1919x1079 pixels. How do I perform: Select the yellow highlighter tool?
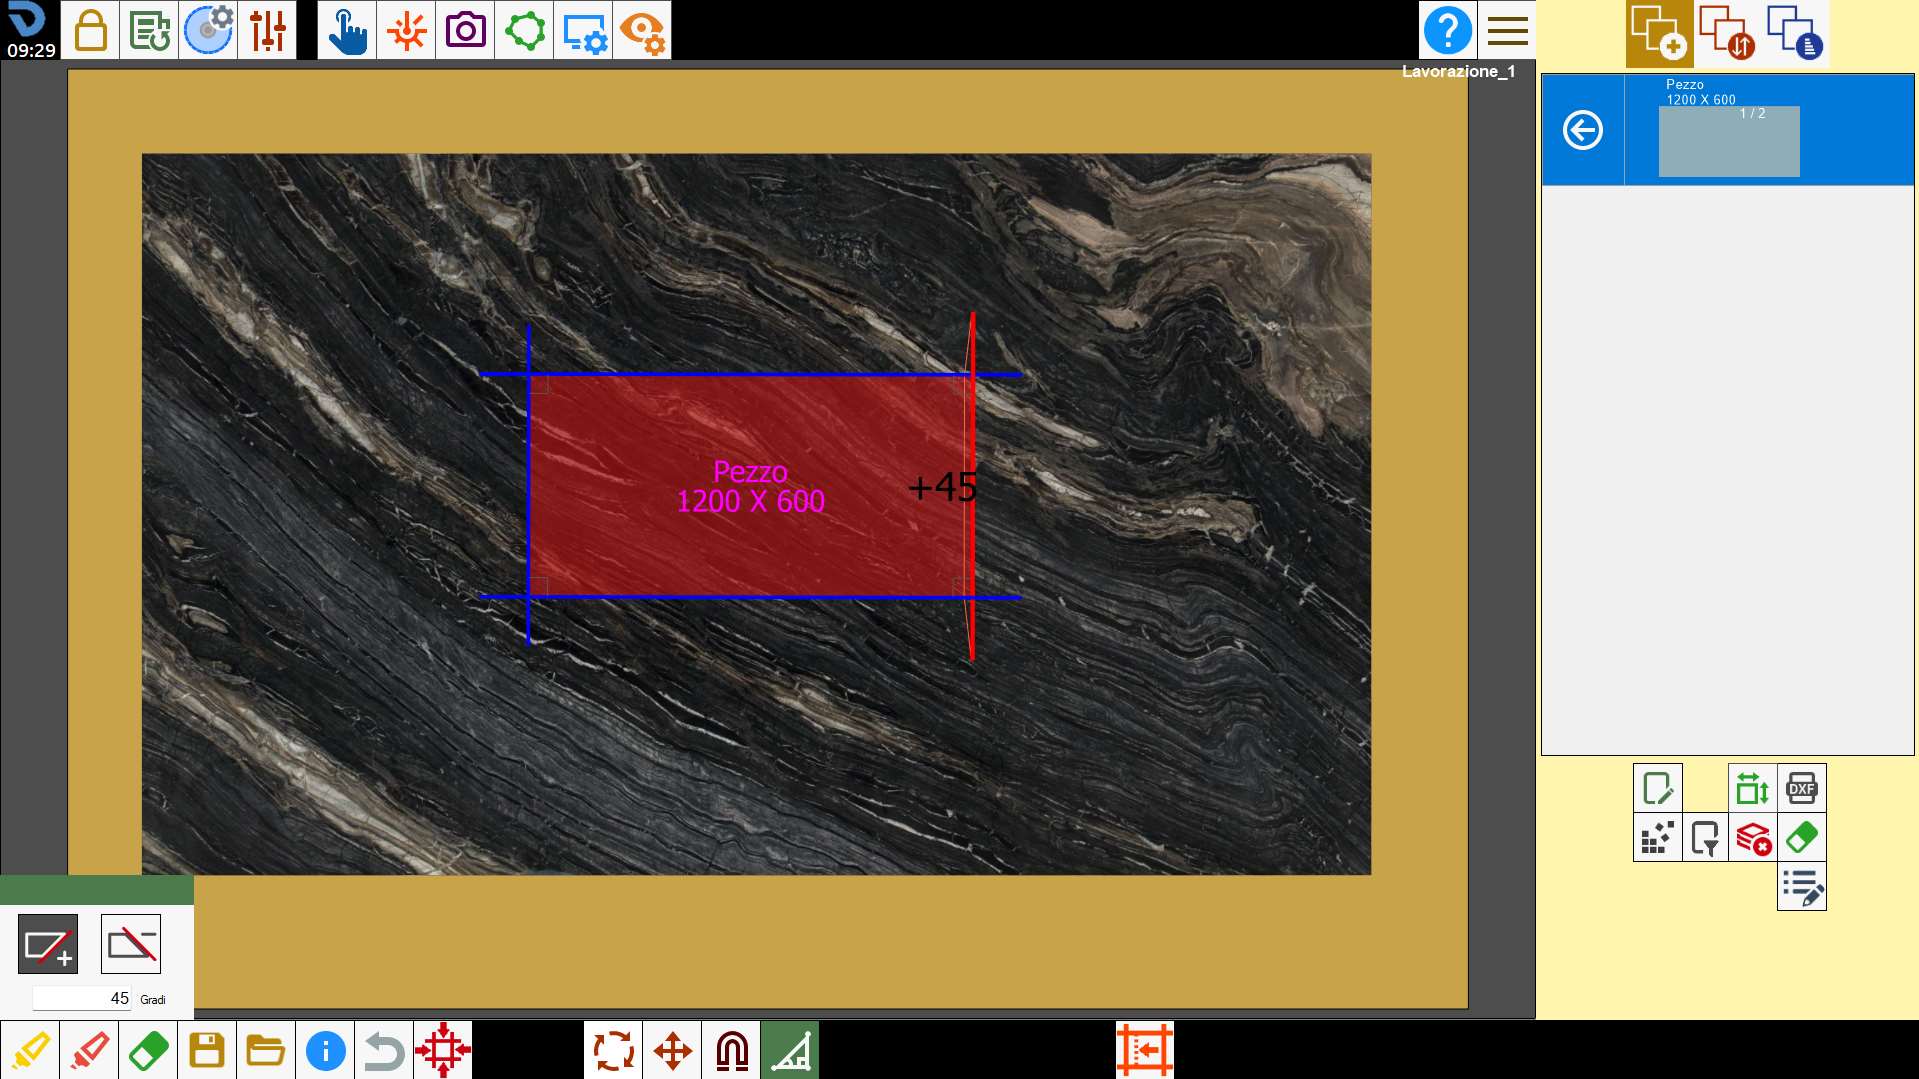coord(30,1050)
